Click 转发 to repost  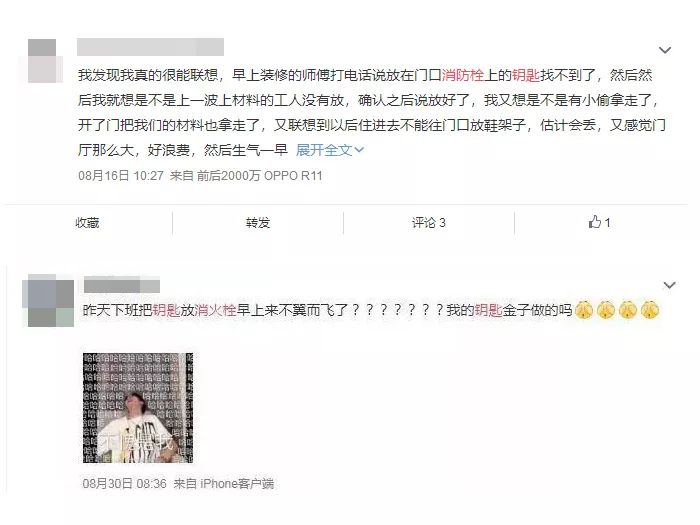pyautogui.click(x=258, y=222)
